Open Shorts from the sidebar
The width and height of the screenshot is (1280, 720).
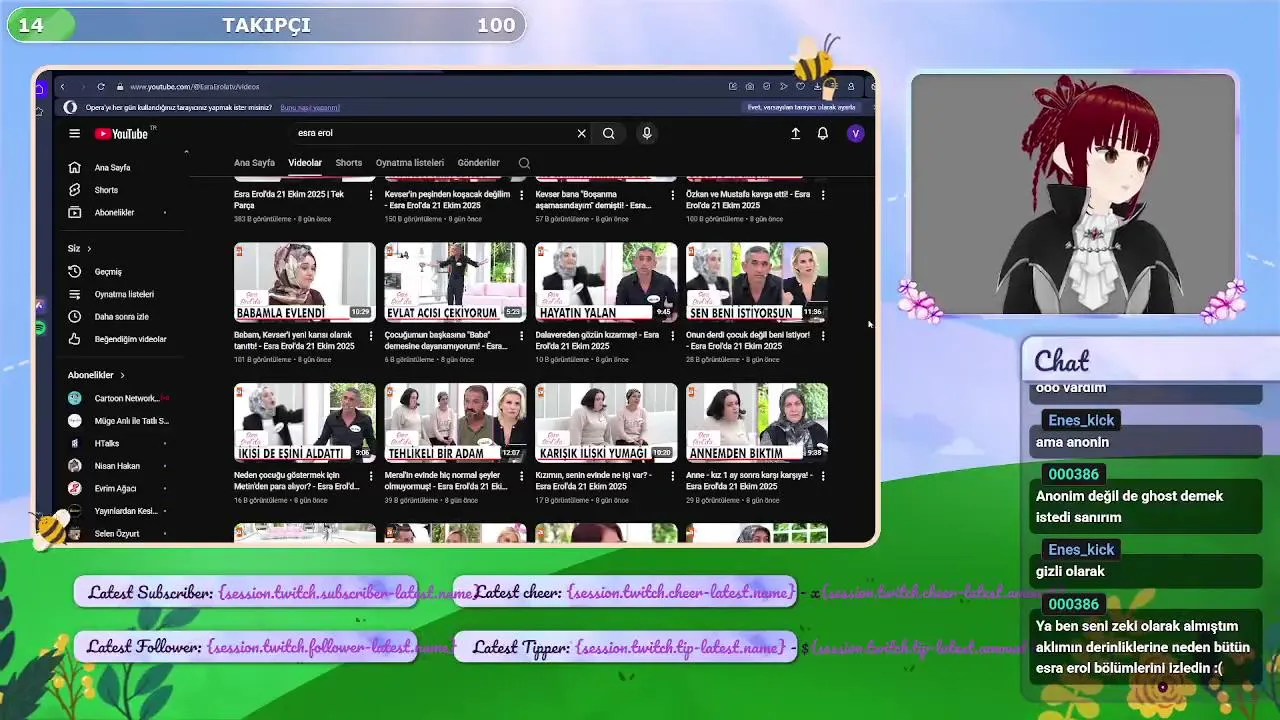106,190
